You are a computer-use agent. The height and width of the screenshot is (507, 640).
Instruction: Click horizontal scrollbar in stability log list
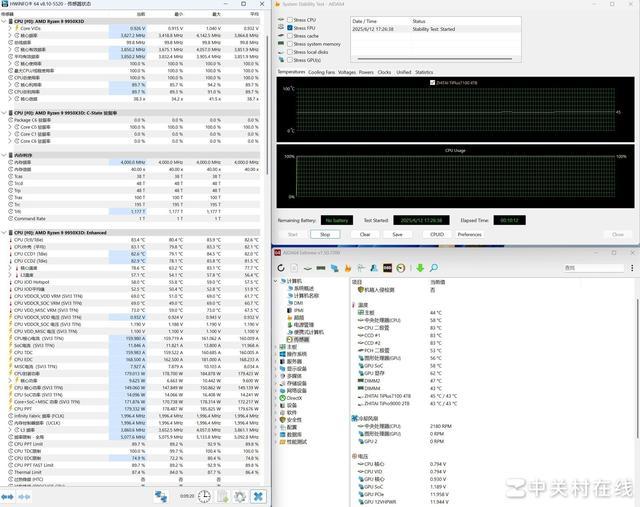tap(435, 59)
